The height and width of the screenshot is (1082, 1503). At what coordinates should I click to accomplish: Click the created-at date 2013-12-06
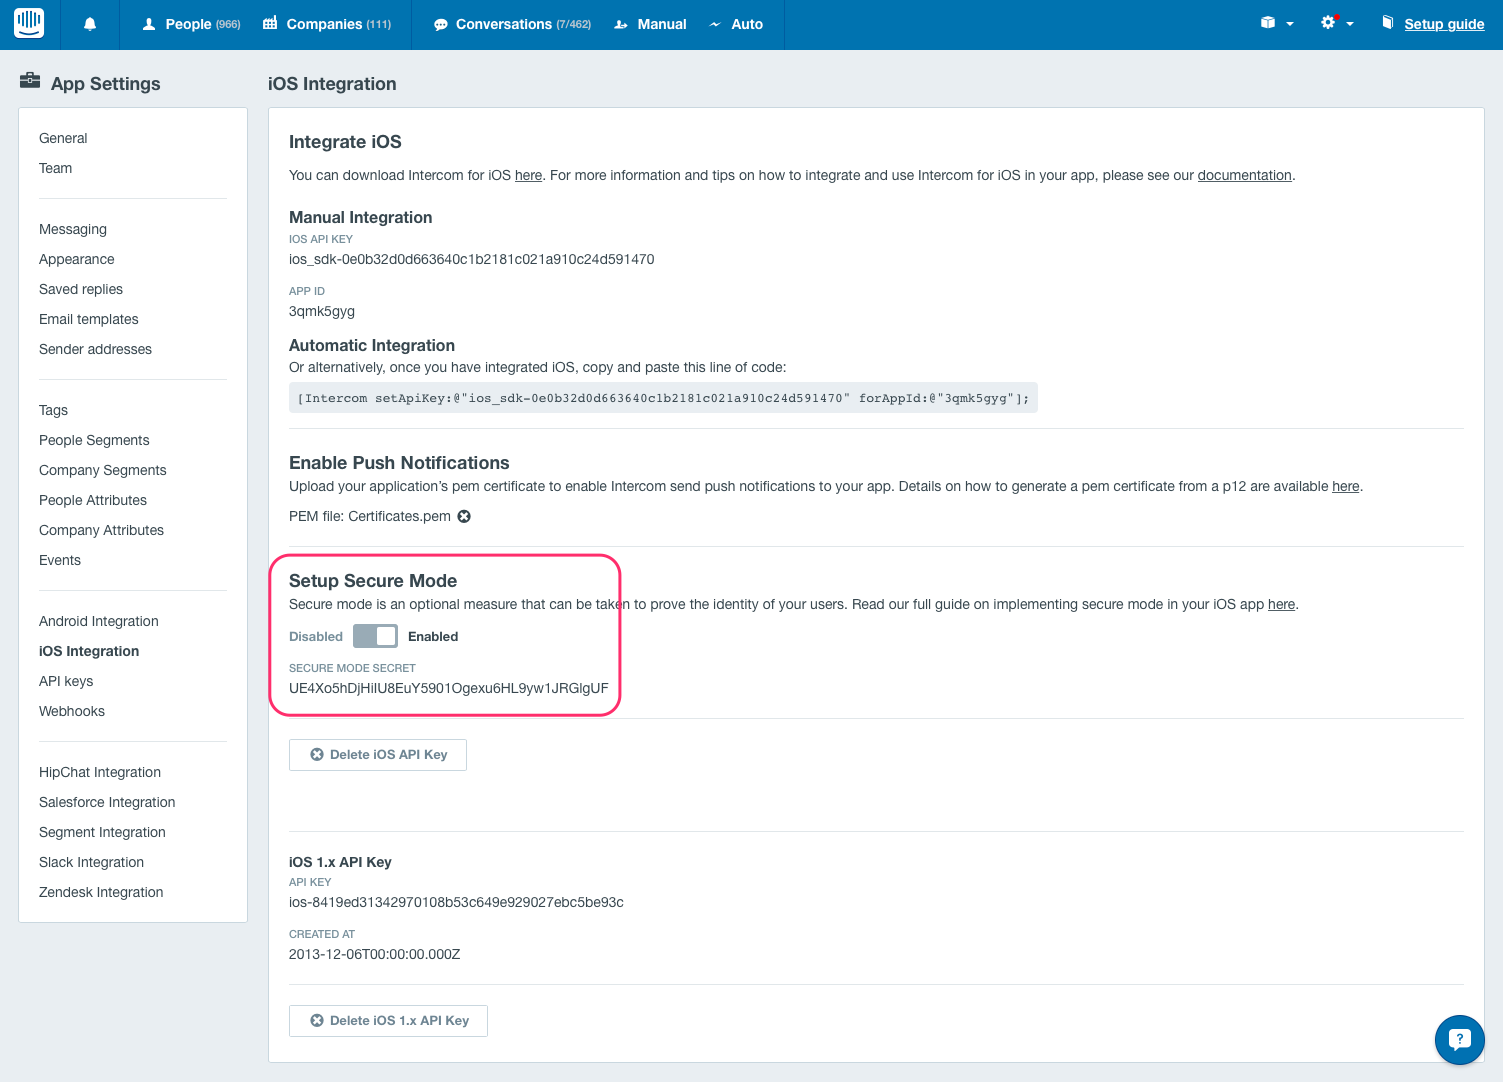375,954
